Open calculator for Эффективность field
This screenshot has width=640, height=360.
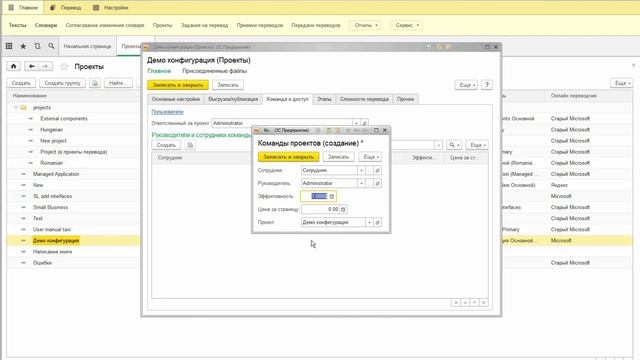[x=332, y=196]
